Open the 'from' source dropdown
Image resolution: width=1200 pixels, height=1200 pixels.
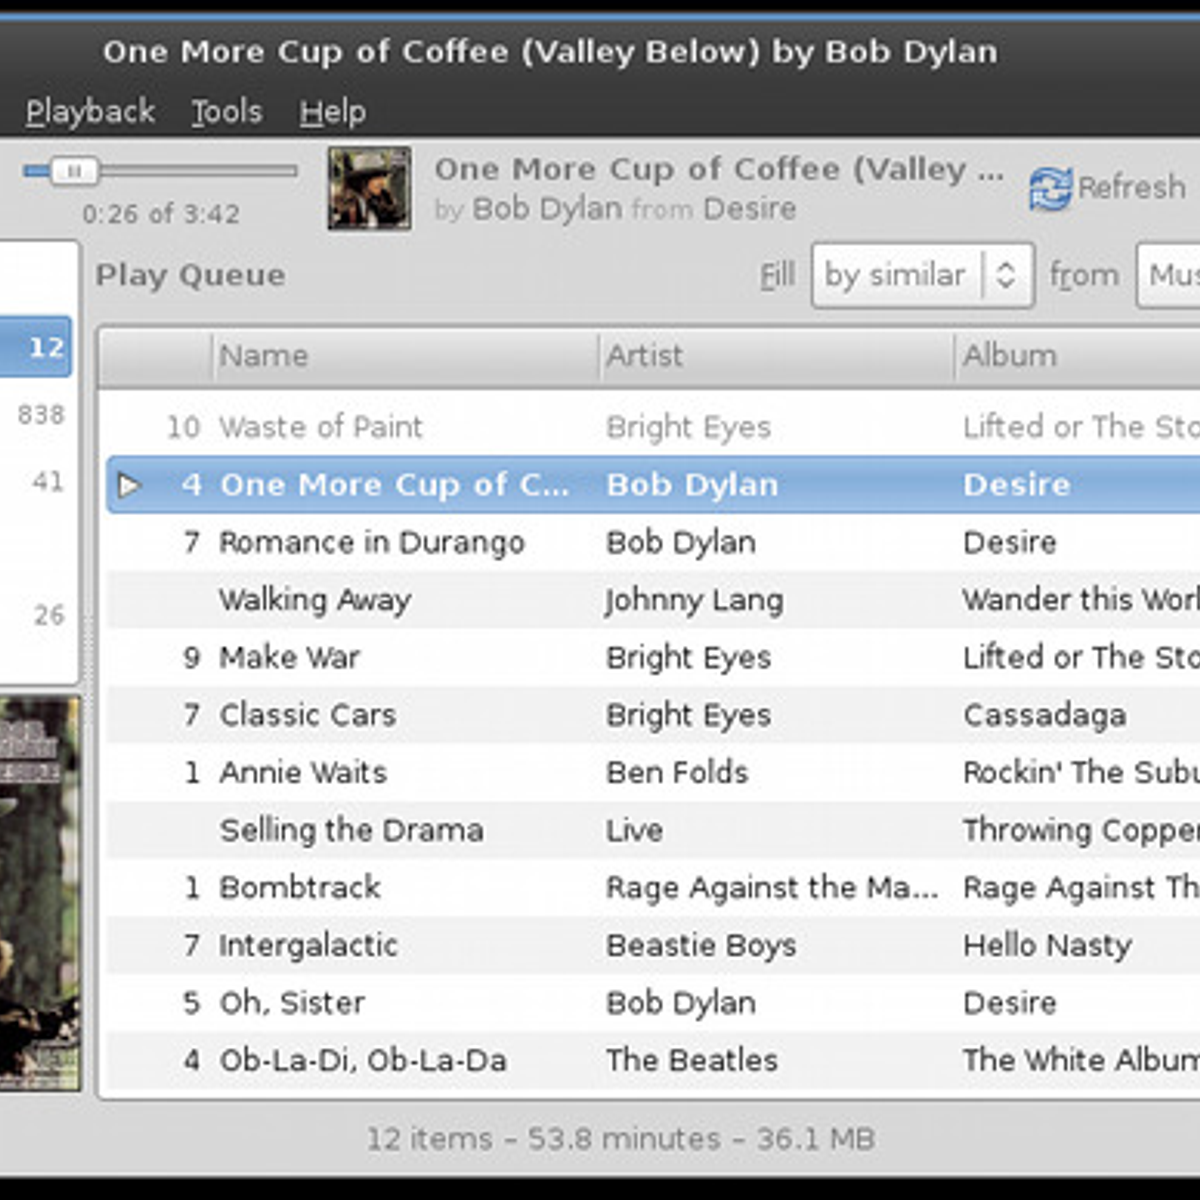pyautogui.click(x=1168, y=275)
